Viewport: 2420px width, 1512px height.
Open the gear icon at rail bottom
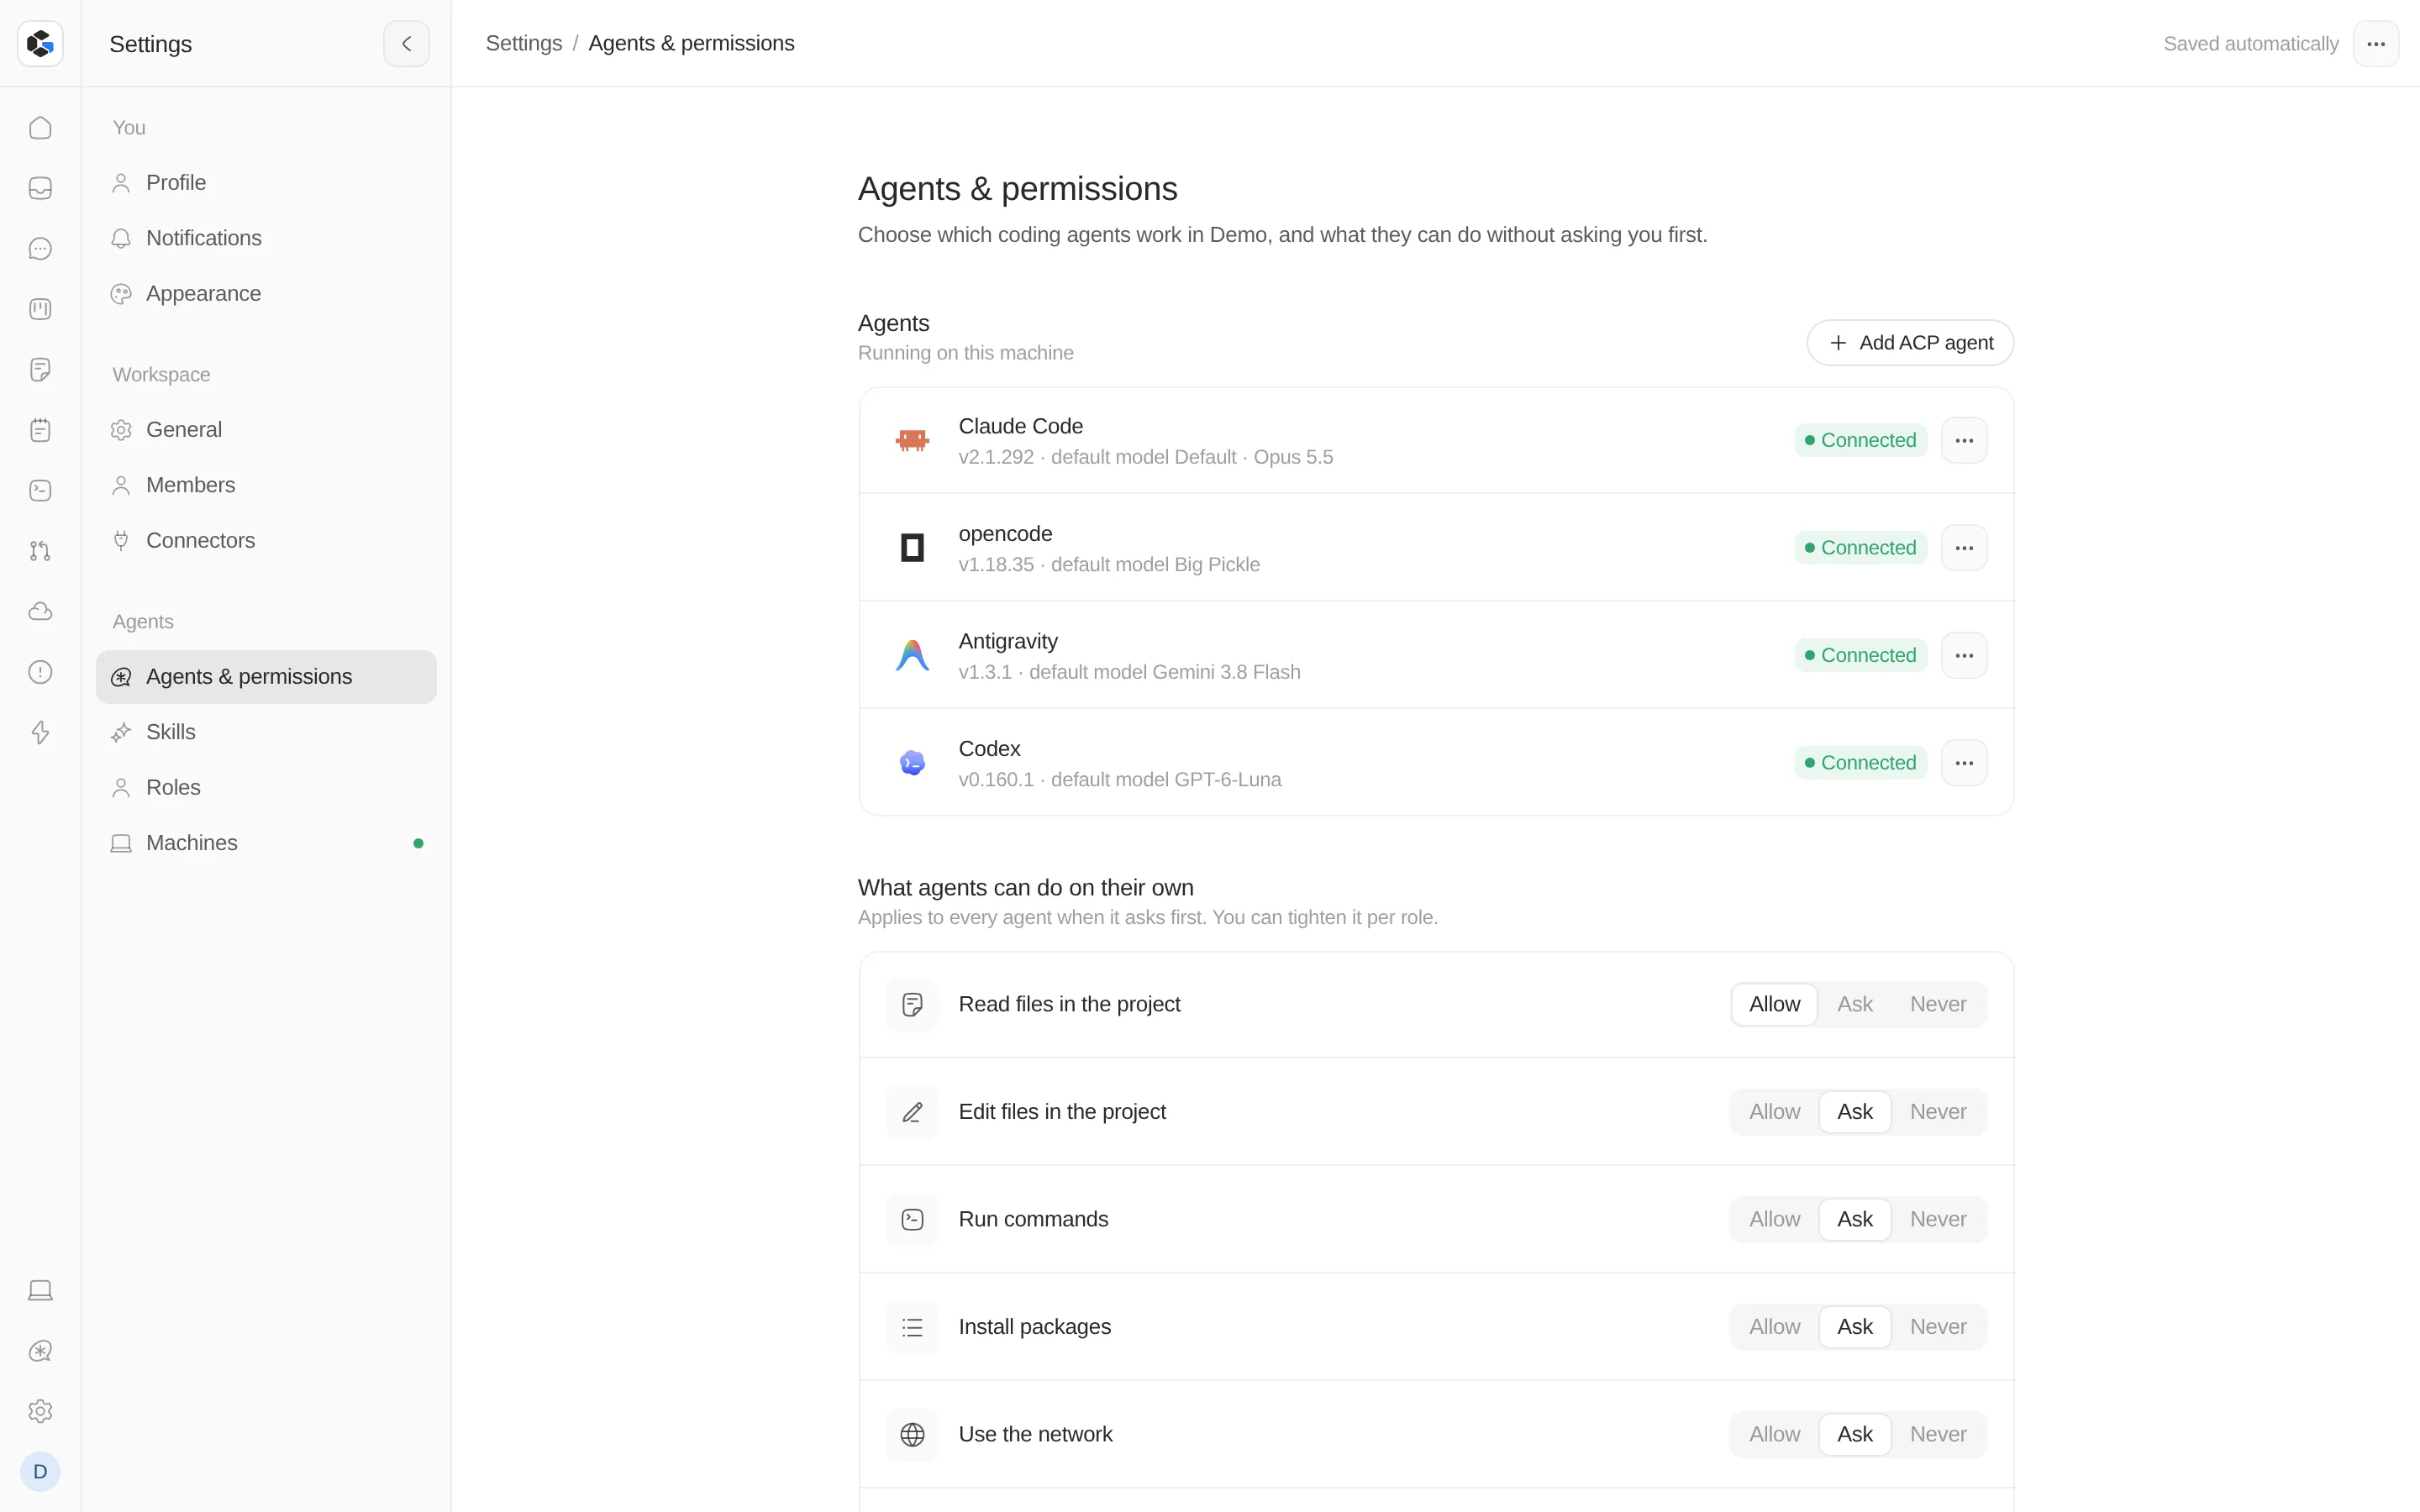pyautogui.click(x=40, y=1411)
